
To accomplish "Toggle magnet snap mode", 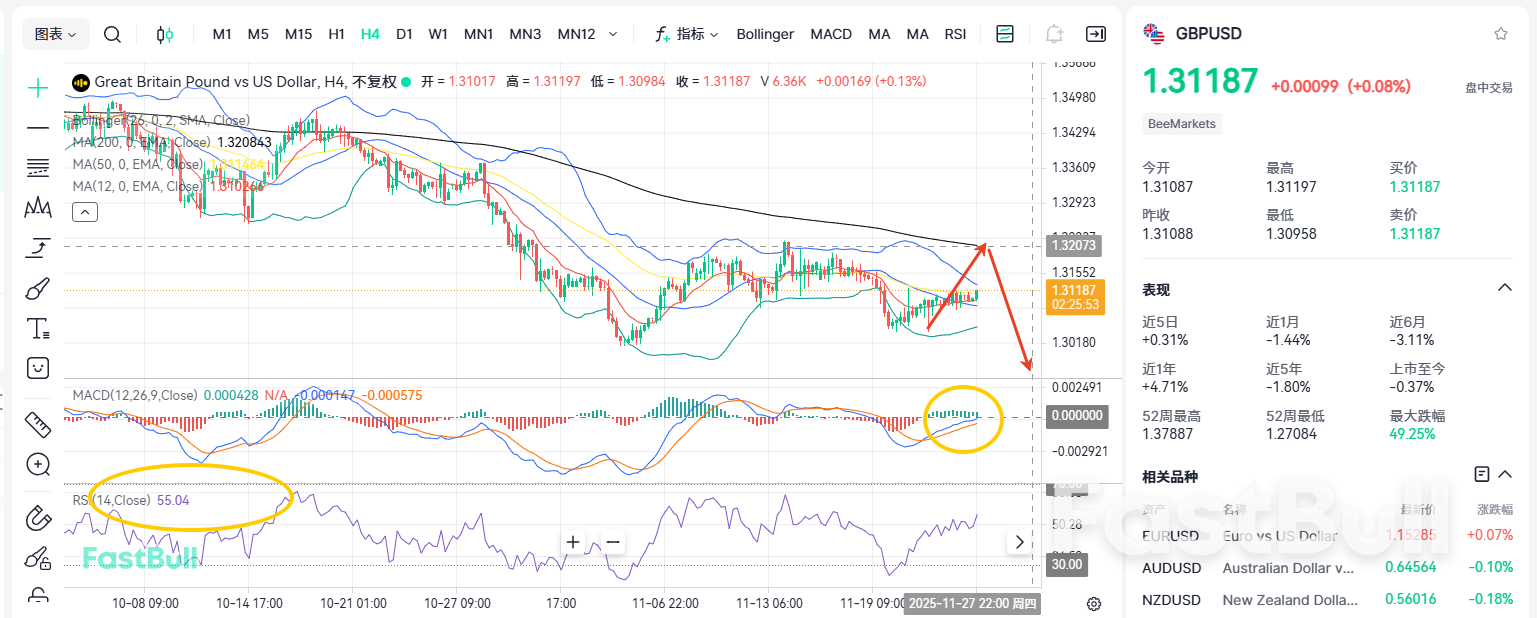I will (37, 517).
